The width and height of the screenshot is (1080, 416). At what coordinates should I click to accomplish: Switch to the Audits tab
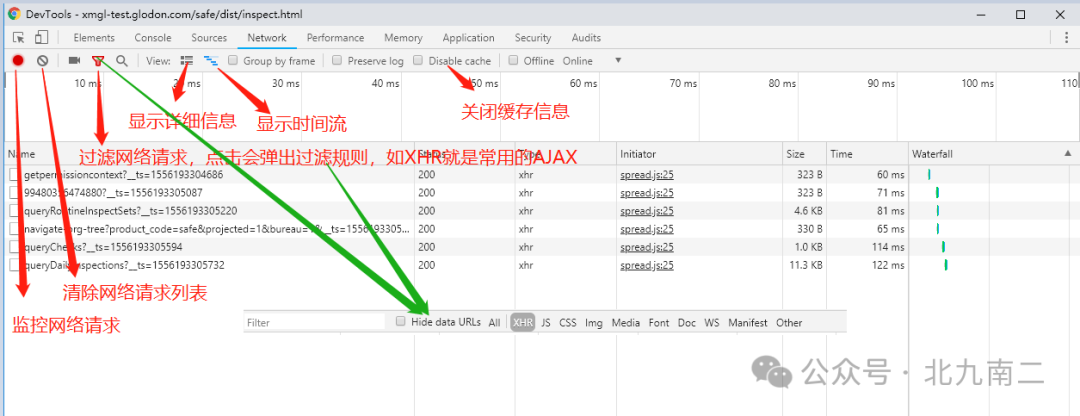[586, 38]
